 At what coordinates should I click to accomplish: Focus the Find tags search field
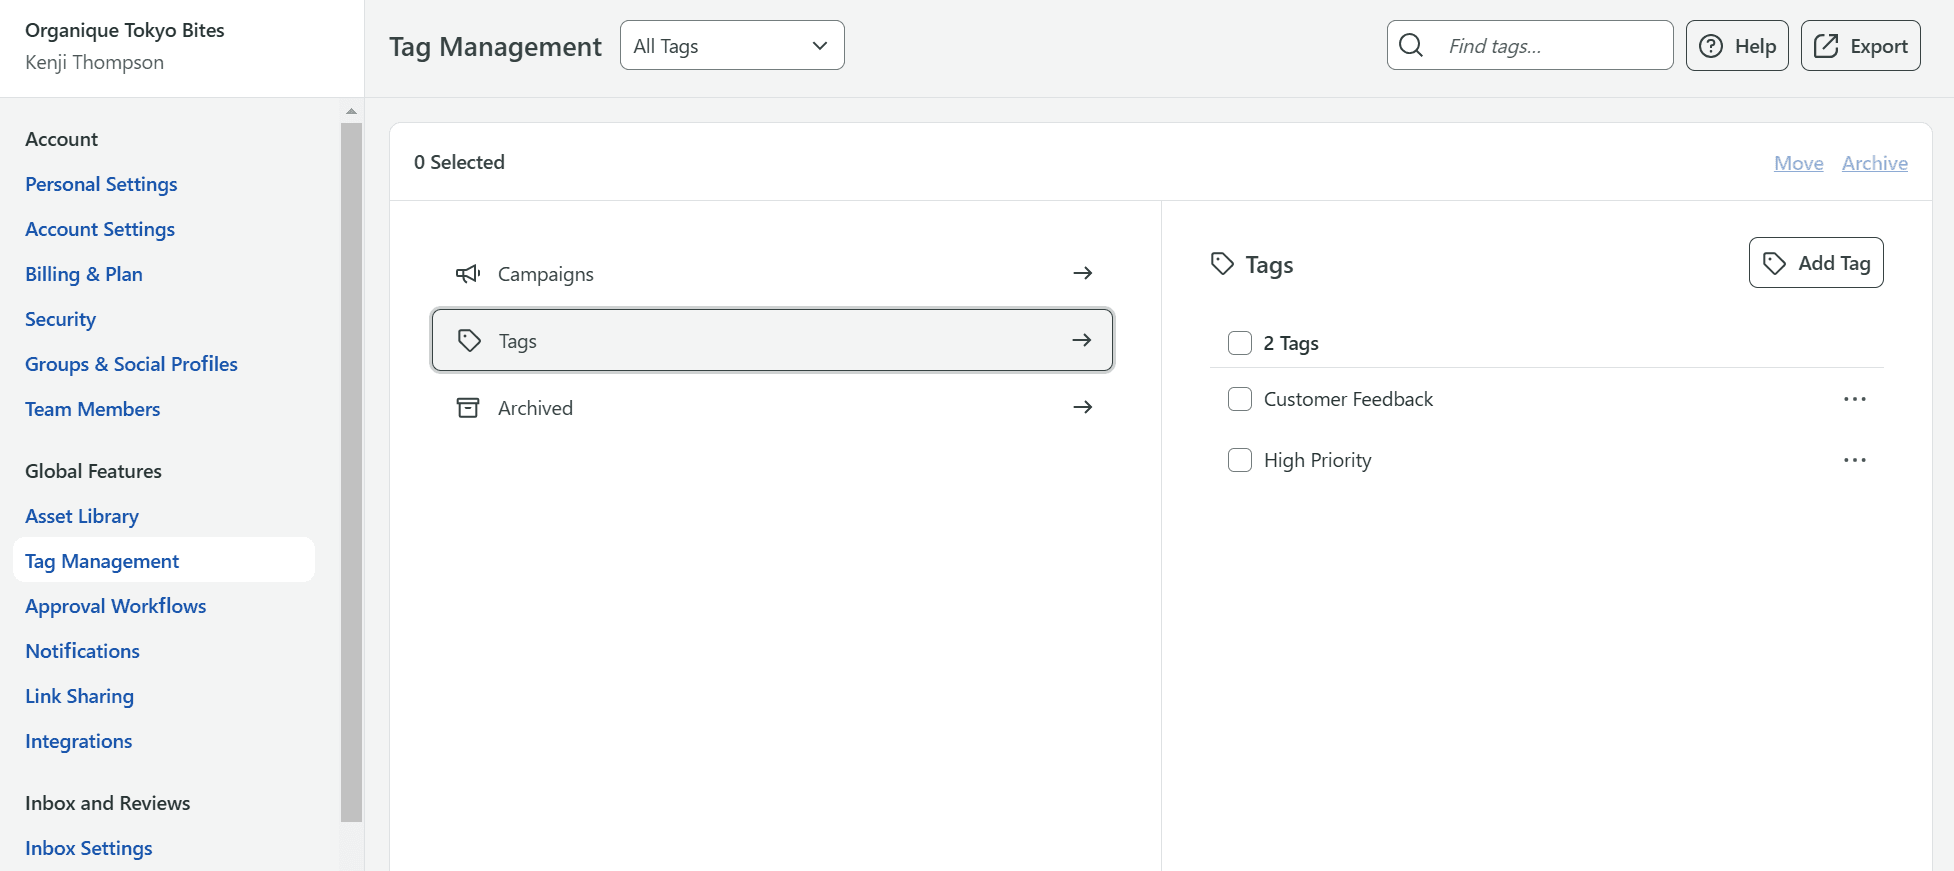click(1550, 46)
